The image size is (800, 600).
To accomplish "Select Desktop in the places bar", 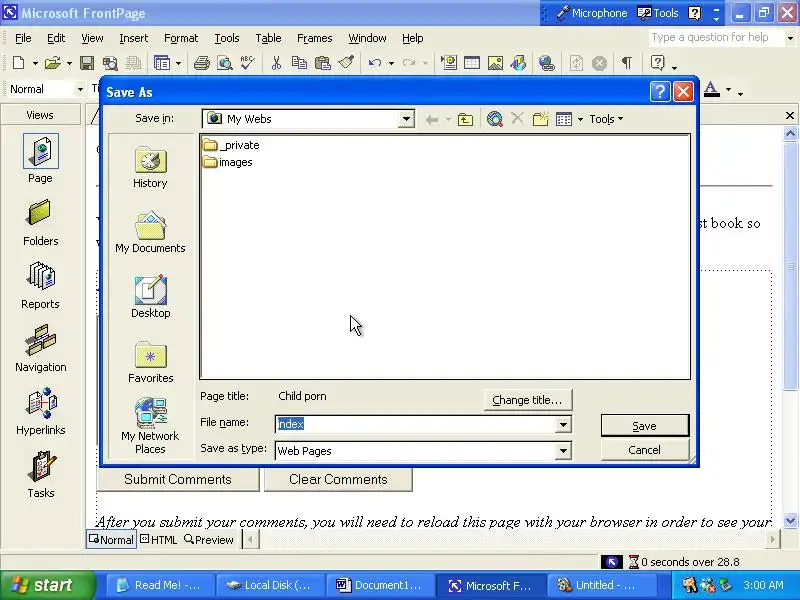I will coord(150,297).
